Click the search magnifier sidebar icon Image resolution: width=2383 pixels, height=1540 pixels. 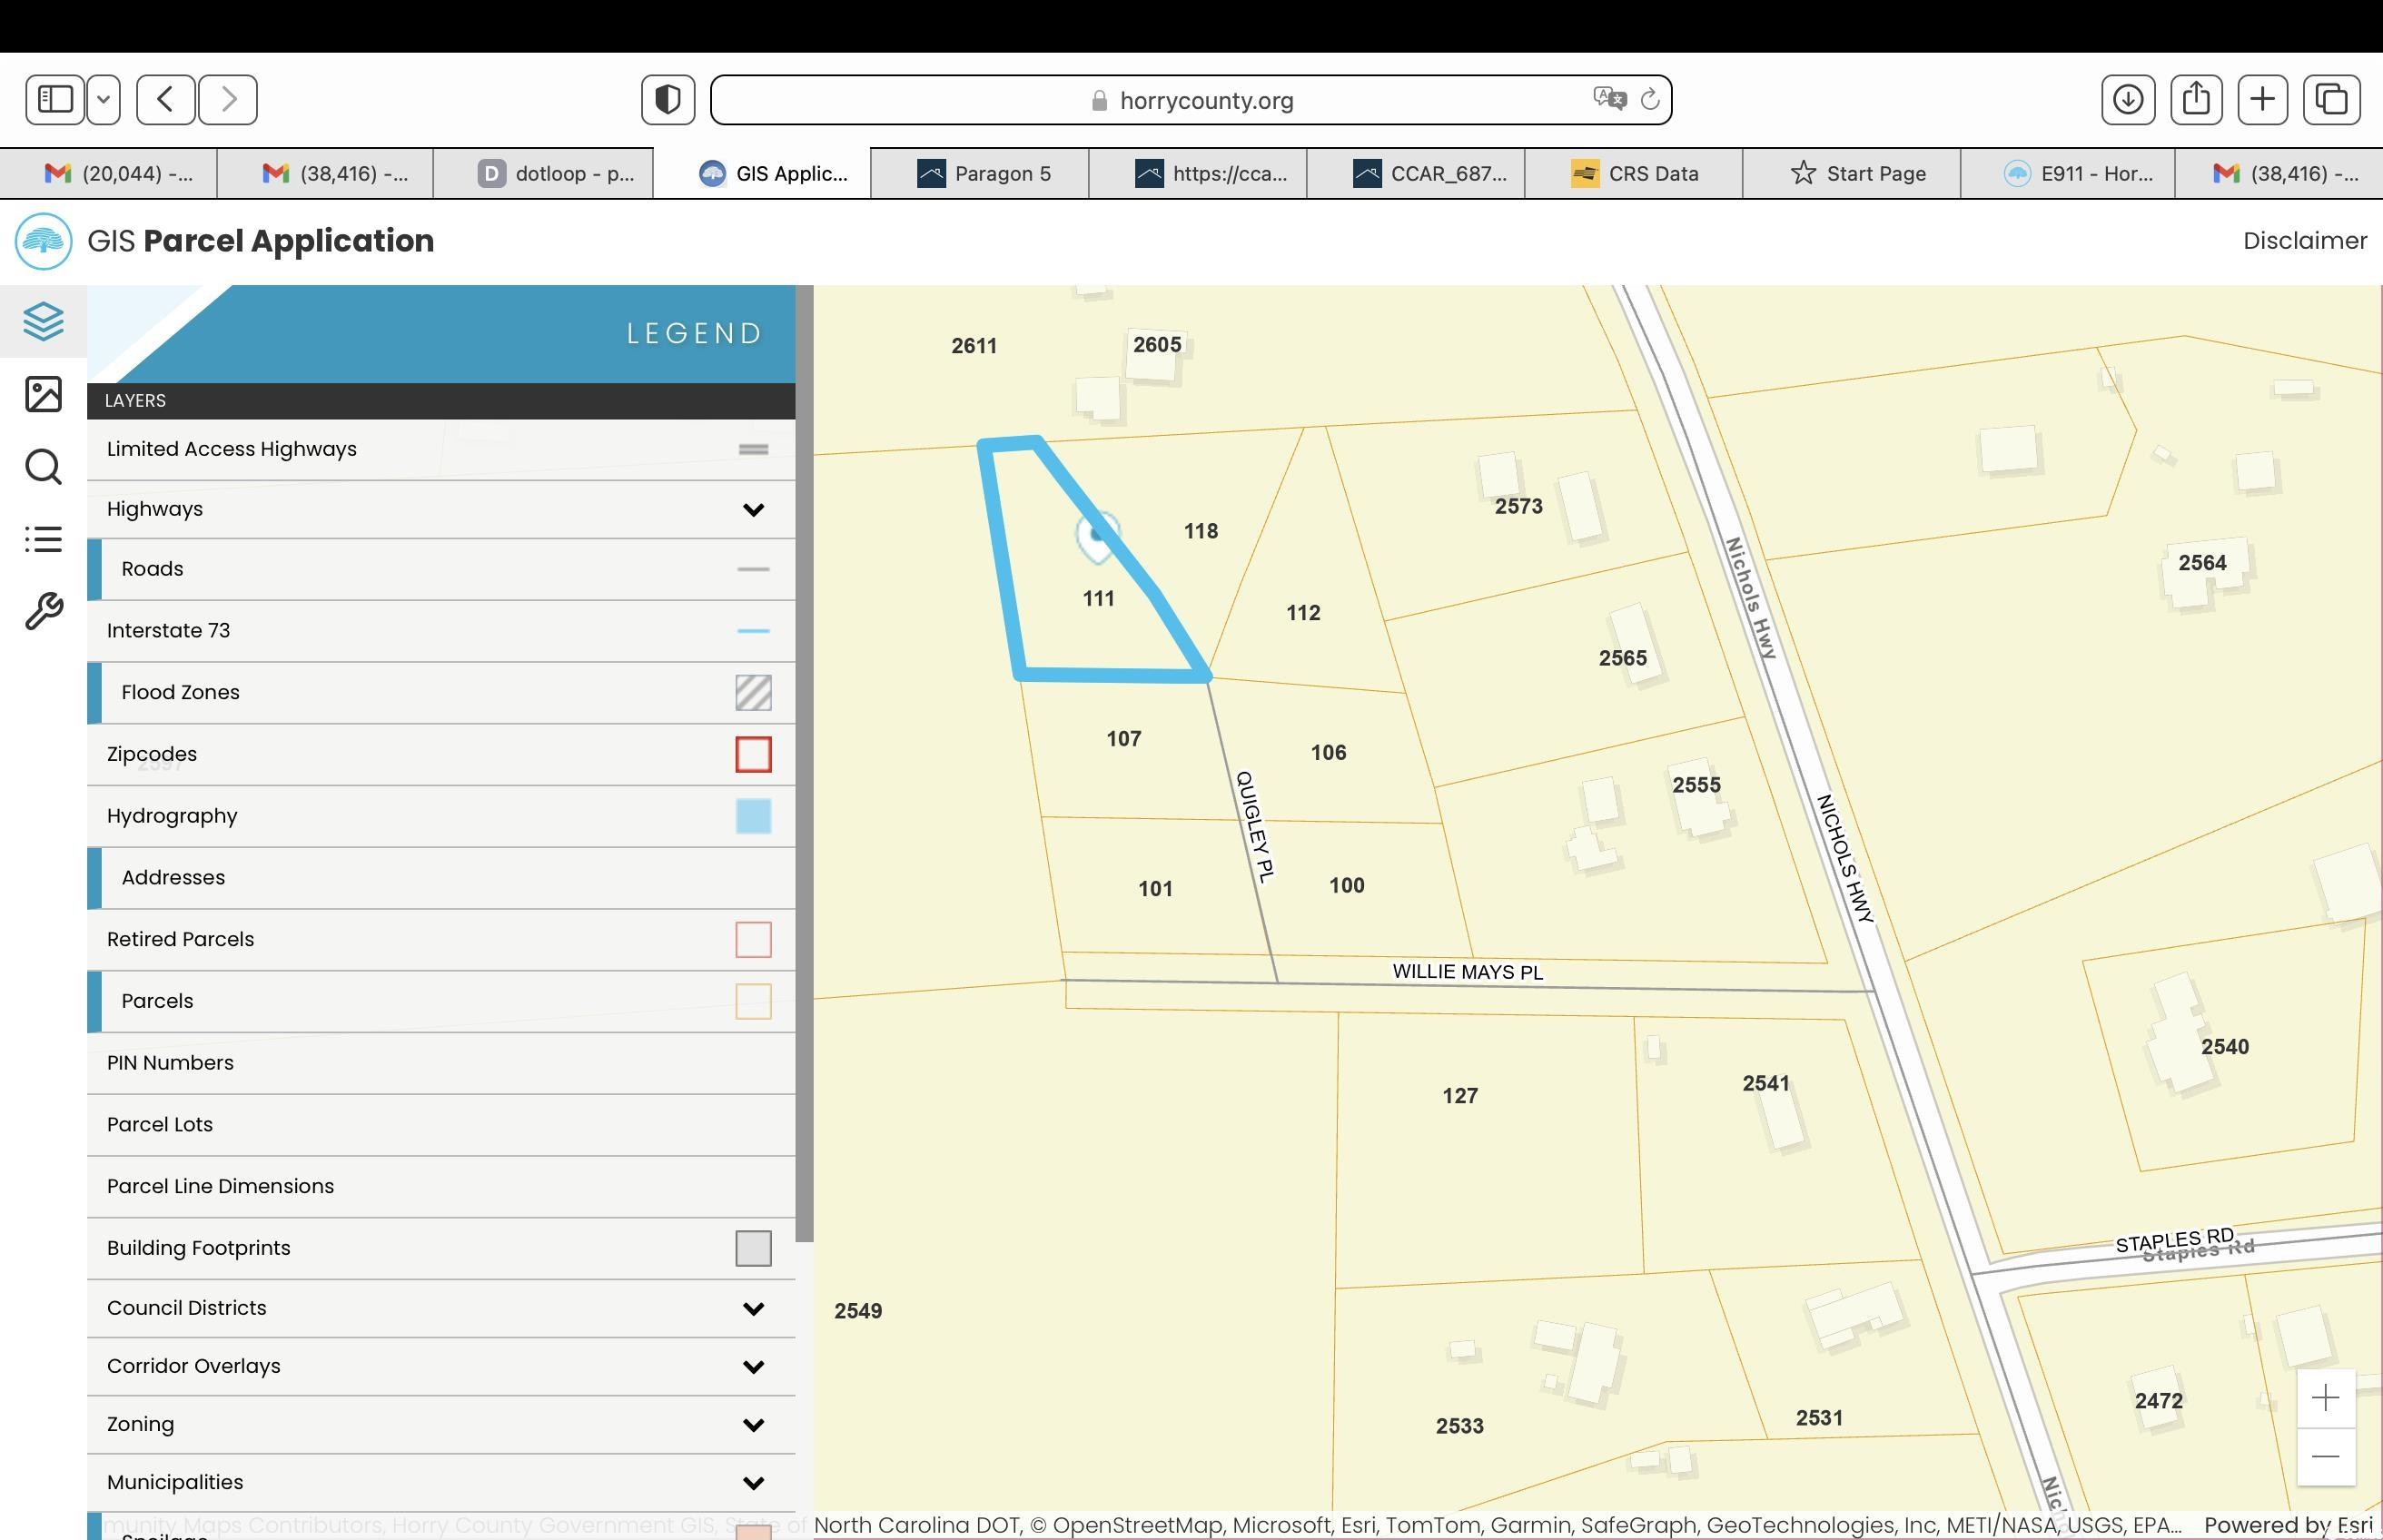43,467
